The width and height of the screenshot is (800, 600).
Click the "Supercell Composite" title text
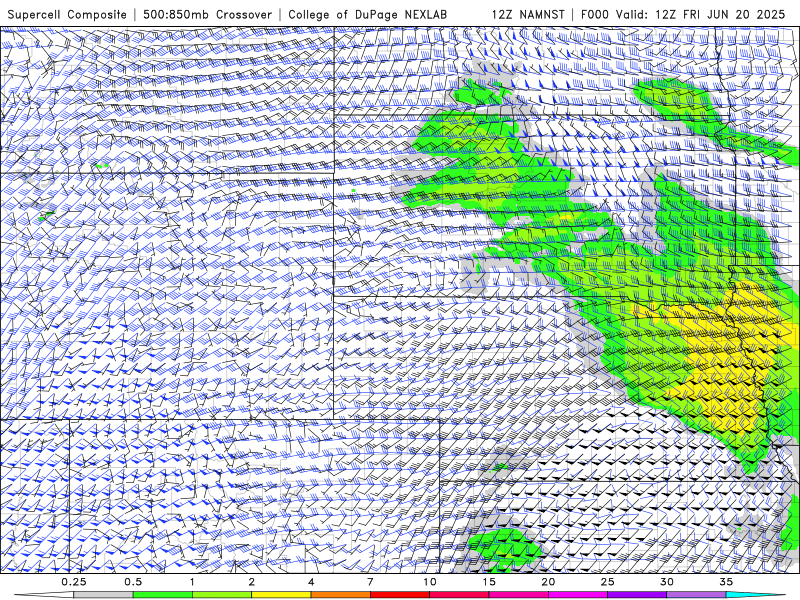pyautogui.click(x=67, y=14)
